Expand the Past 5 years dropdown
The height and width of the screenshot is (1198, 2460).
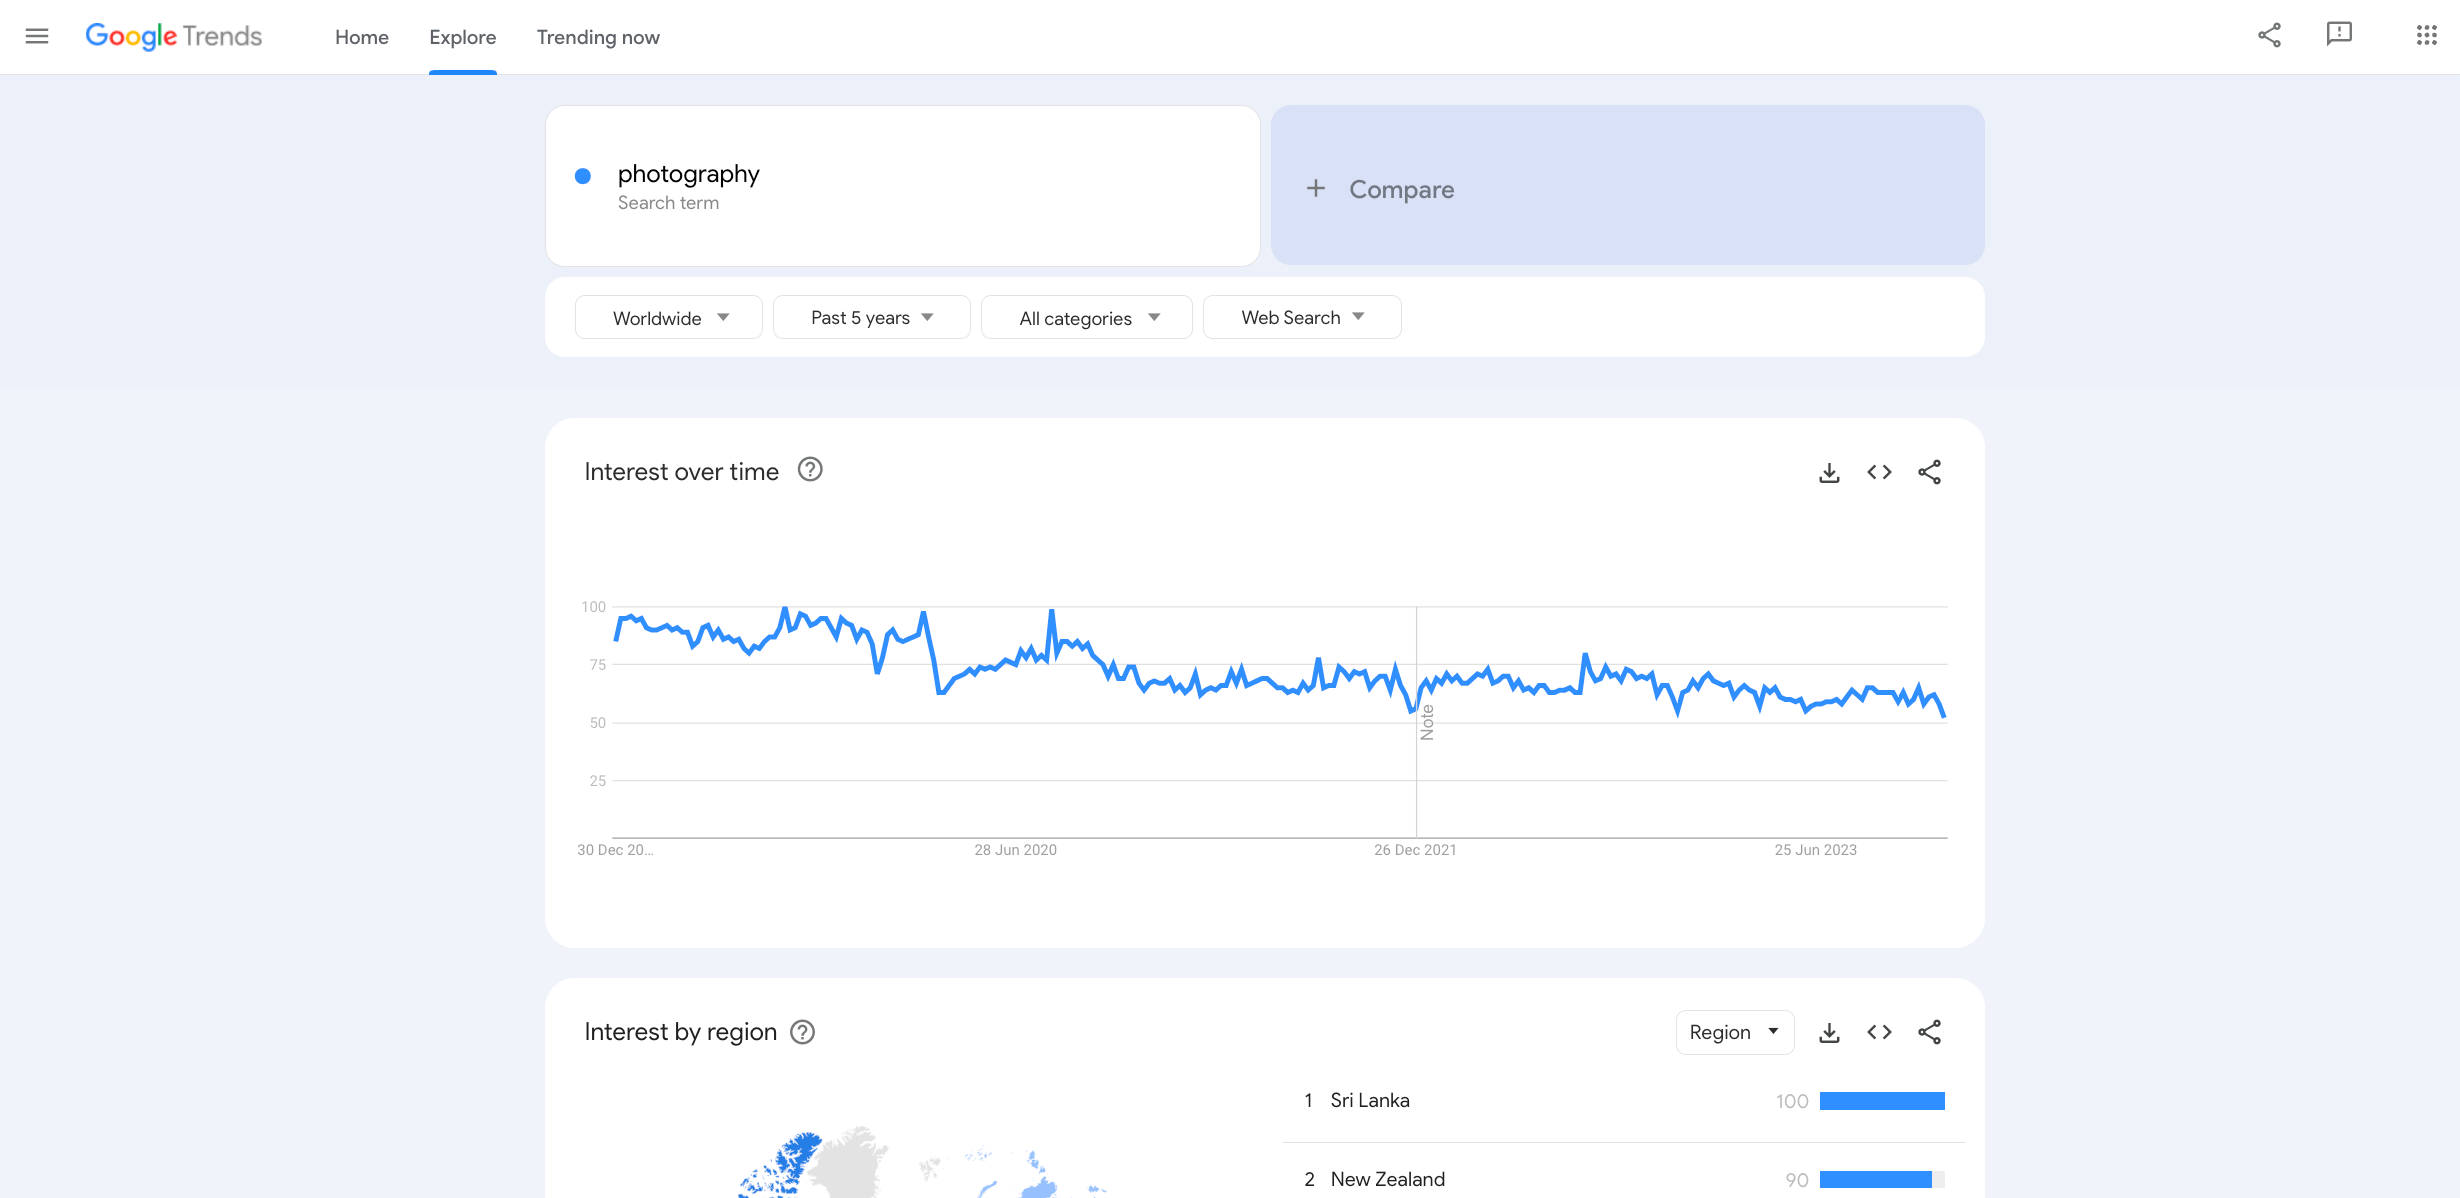[x=871, y=318]
